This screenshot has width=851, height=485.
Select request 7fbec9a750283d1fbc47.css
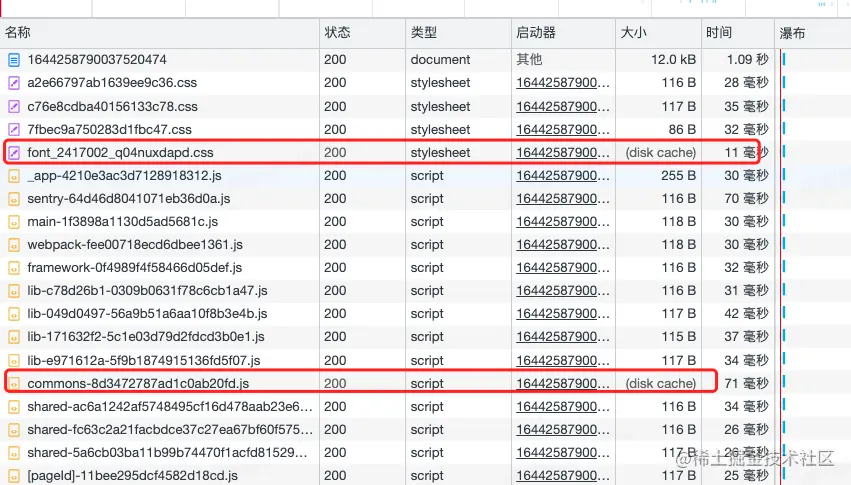(x=110, y=130)
